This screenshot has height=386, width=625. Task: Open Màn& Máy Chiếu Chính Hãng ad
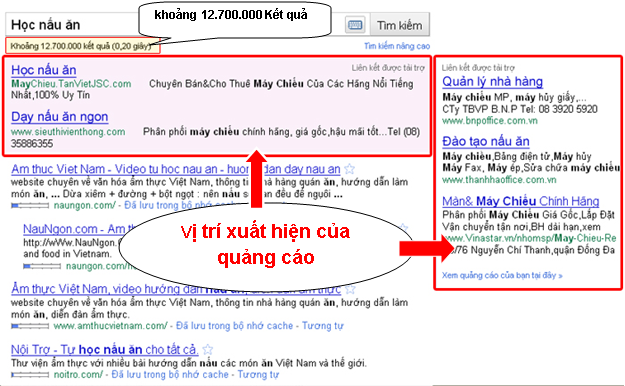pyautogui.click(x=521, y=201)
